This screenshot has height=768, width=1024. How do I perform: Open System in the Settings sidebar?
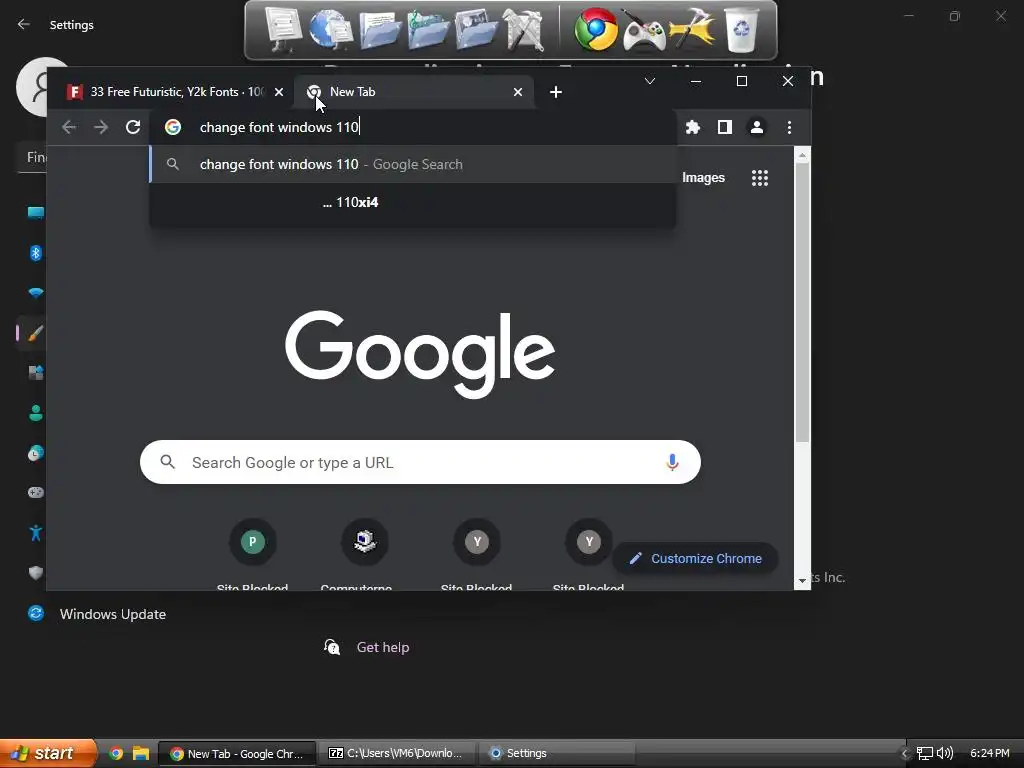tap(35, 212)
